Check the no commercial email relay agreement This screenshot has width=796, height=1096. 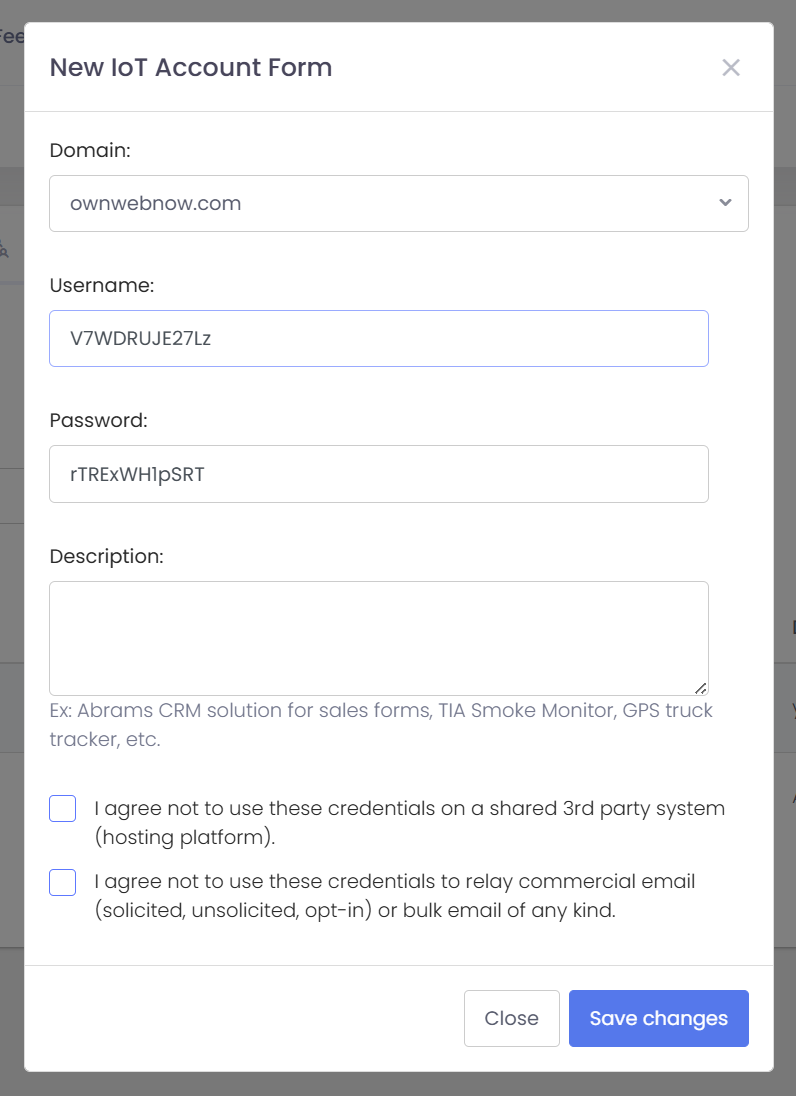(x=62, y=882)
